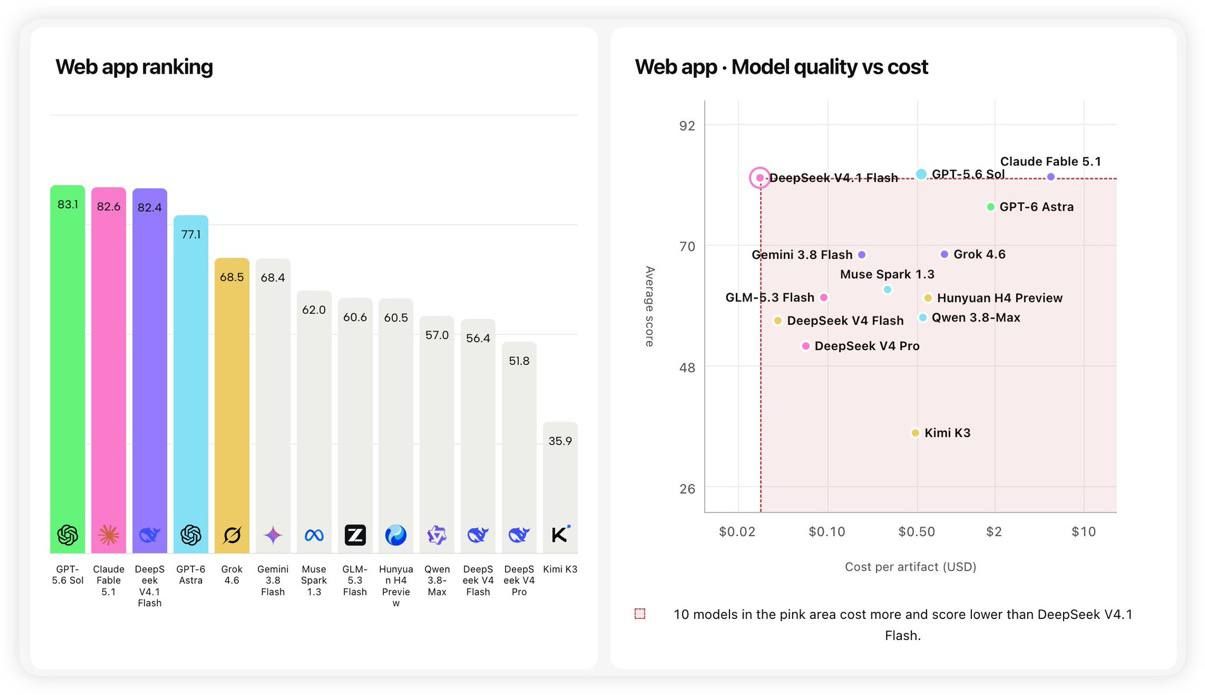
Task: Click the Kimi K logo in the 35.9 bar
Action: point(560,535)
